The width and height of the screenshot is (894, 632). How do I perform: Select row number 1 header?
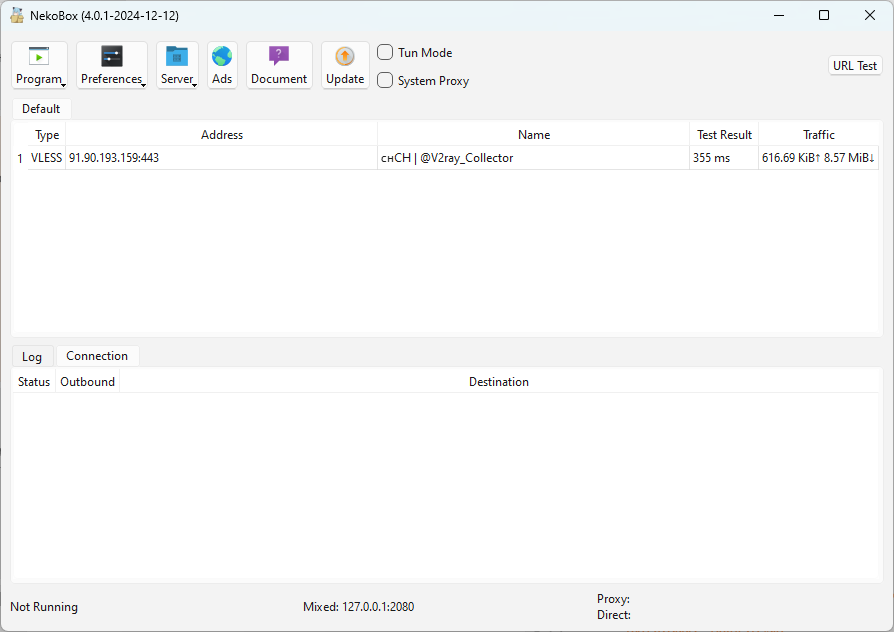coord(20,158)
